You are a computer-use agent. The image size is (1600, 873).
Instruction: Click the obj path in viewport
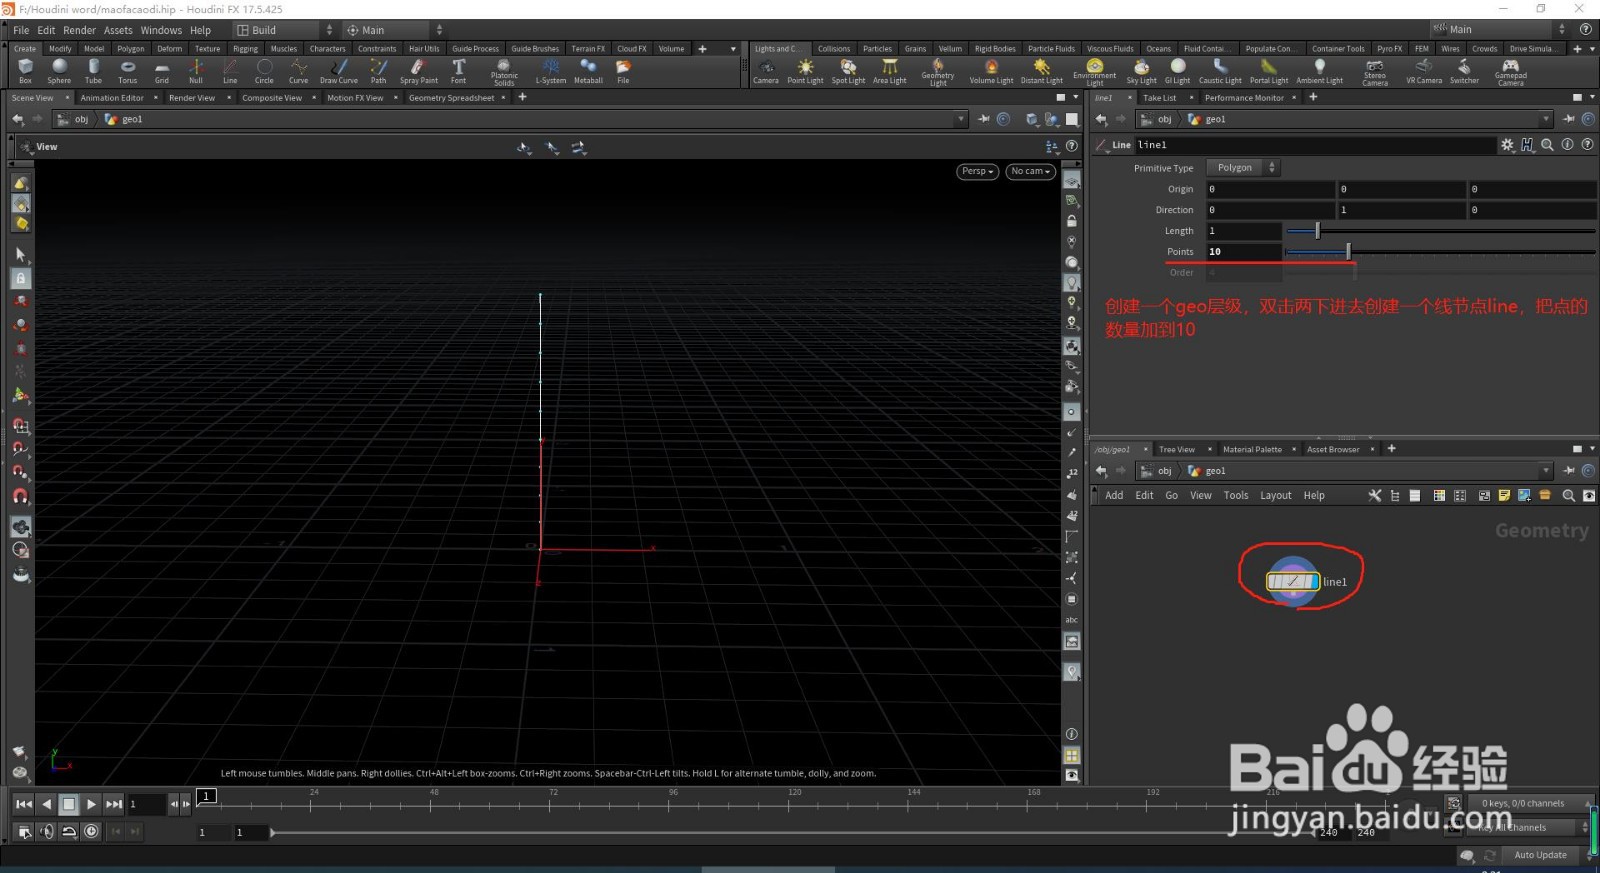click(x=81, y=119)
